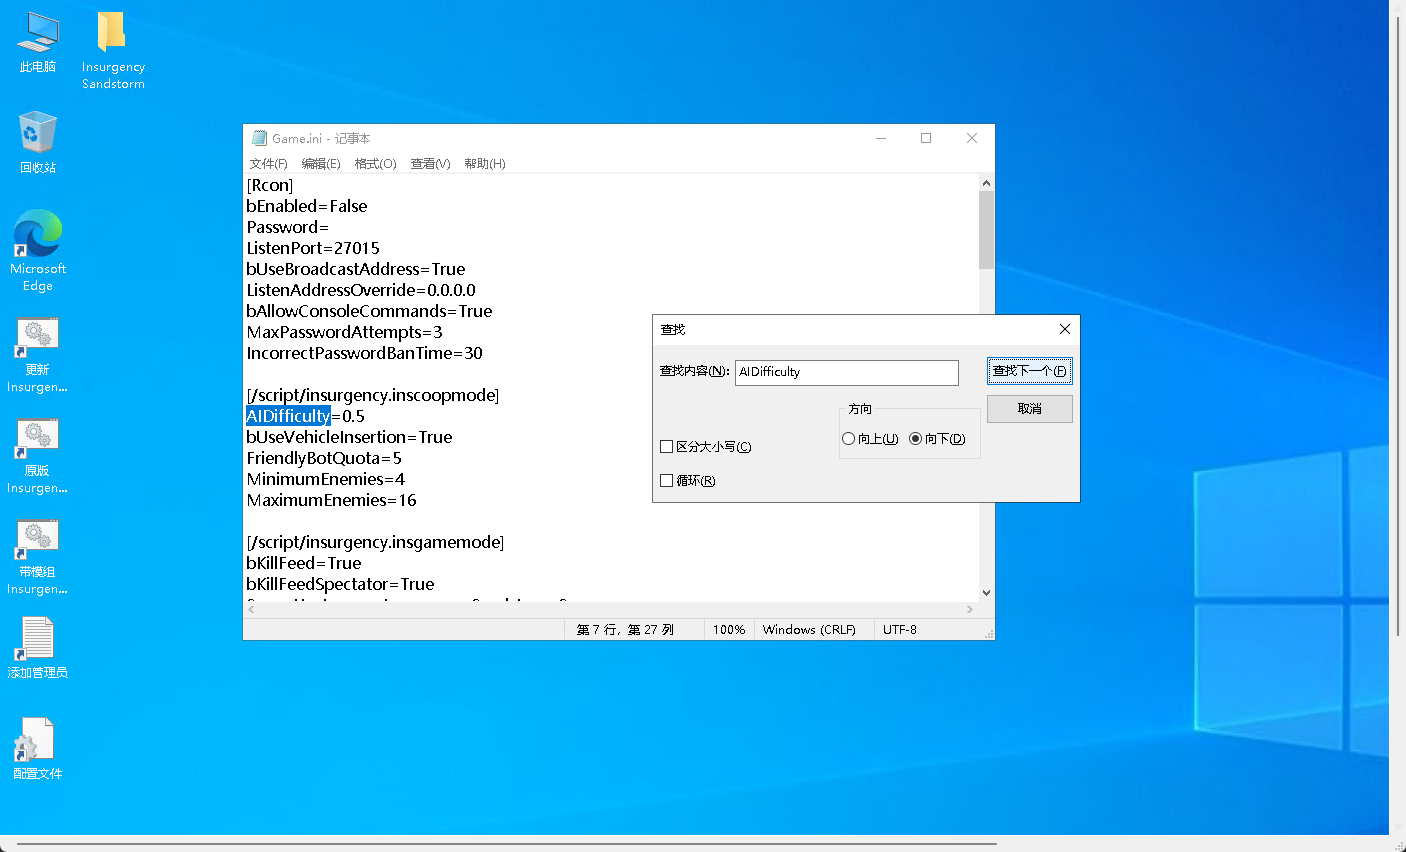The width and height of the screenshot is (1406, 852).
Task: Click the 'ListenAddressOverride=0.0.0.0' line
Action: point(361,290)
